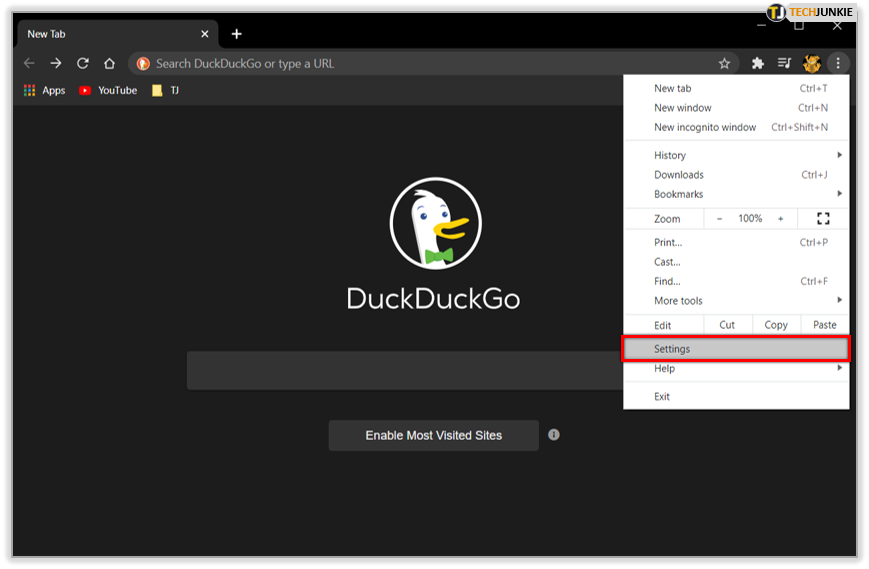Bookmark this tab with the star icon
The height and width of the screenshot is (569, 869).
[724, 64]
